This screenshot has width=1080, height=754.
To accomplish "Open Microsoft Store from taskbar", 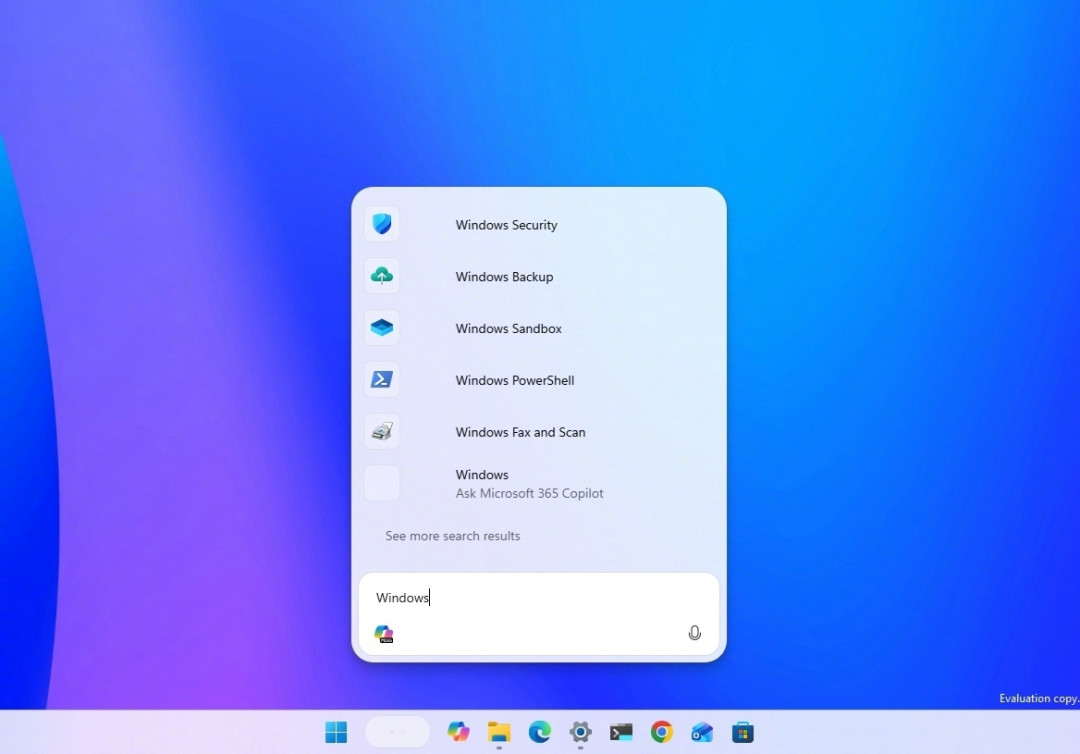I will tap(742, 732).
